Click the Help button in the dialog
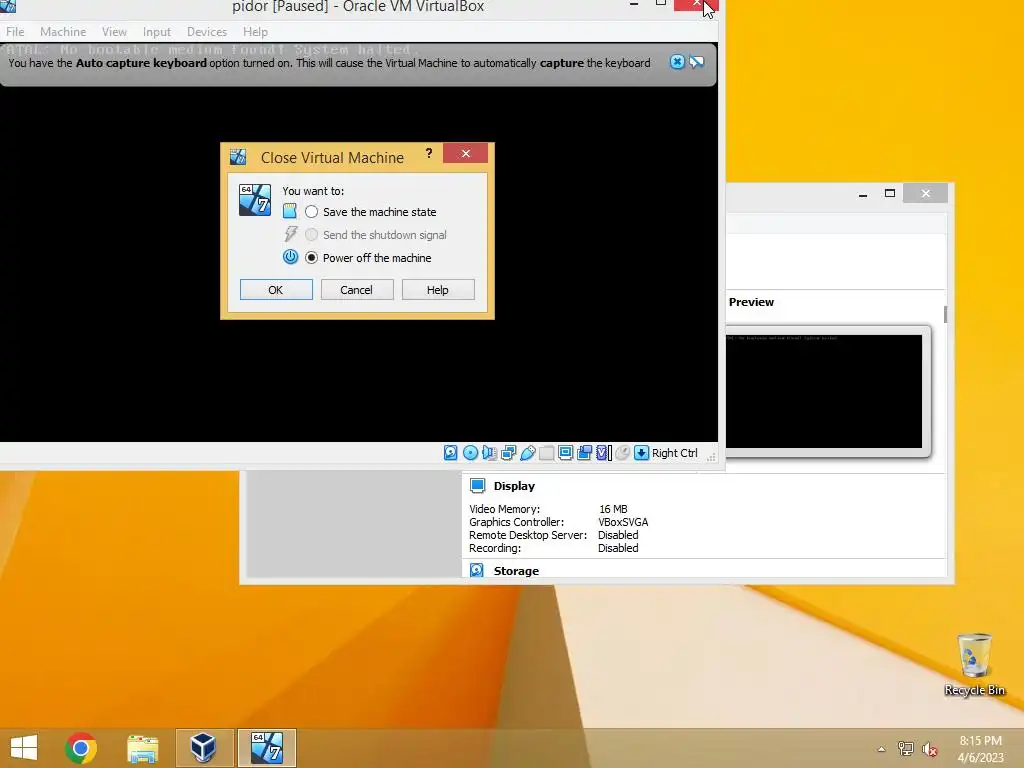The height and width of the screenshot is (768, 1024). 438,289
